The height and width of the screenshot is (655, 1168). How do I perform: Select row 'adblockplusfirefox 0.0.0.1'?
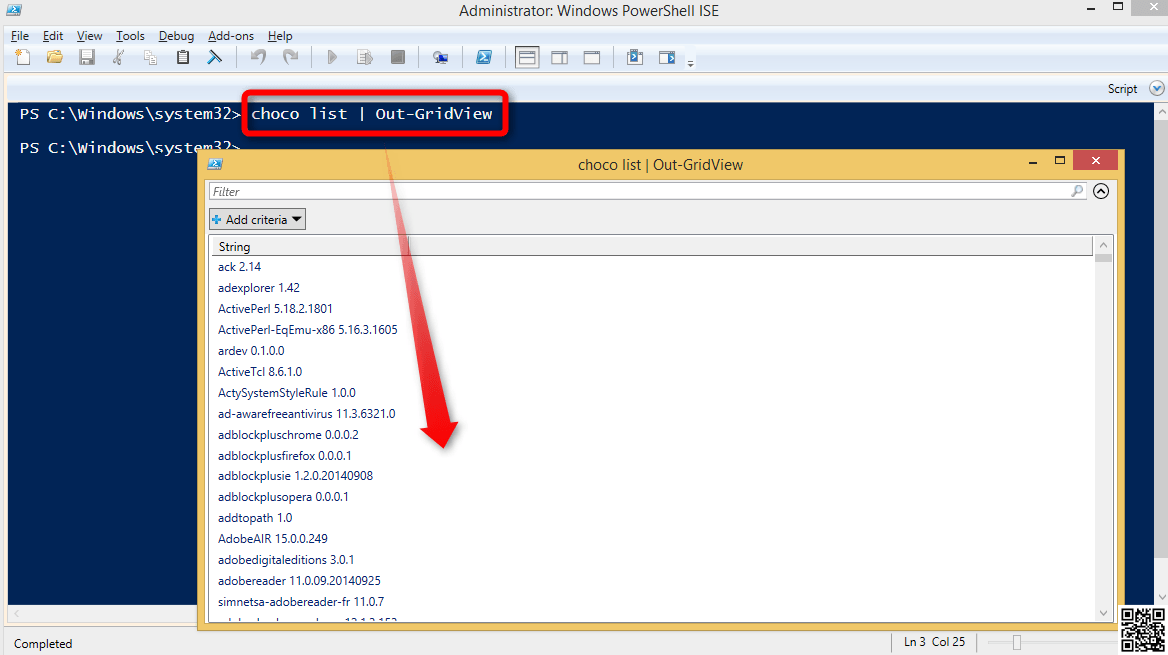(652, 455)
